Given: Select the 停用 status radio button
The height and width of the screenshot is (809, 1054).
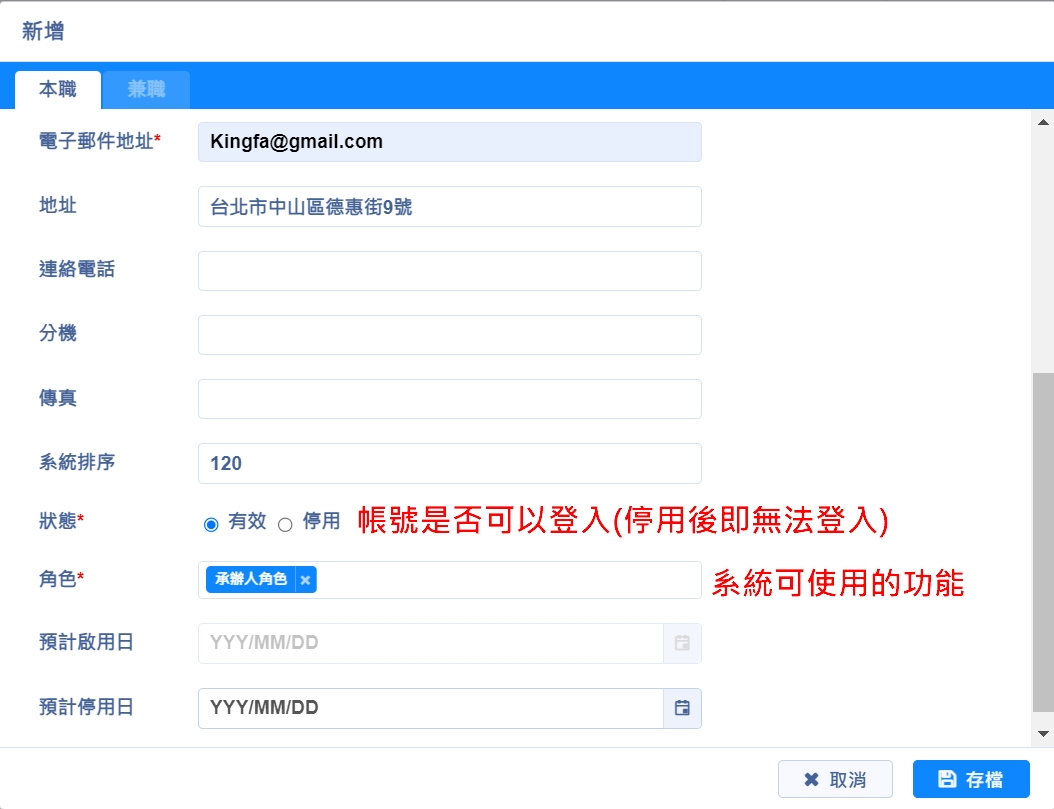Looking at the screenshot, I should (x=285, y=524).
